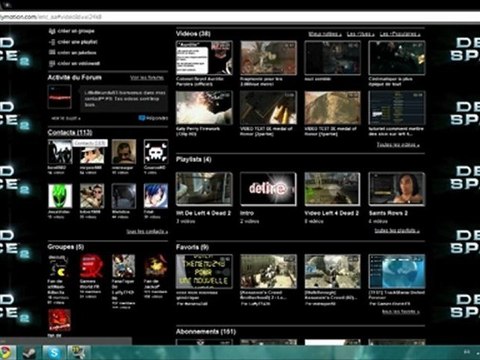Viewport: 480px width, 360px height.
Task: Open the 'Cinématique la plus épique' video thumbnail
Action: (397, 58)
